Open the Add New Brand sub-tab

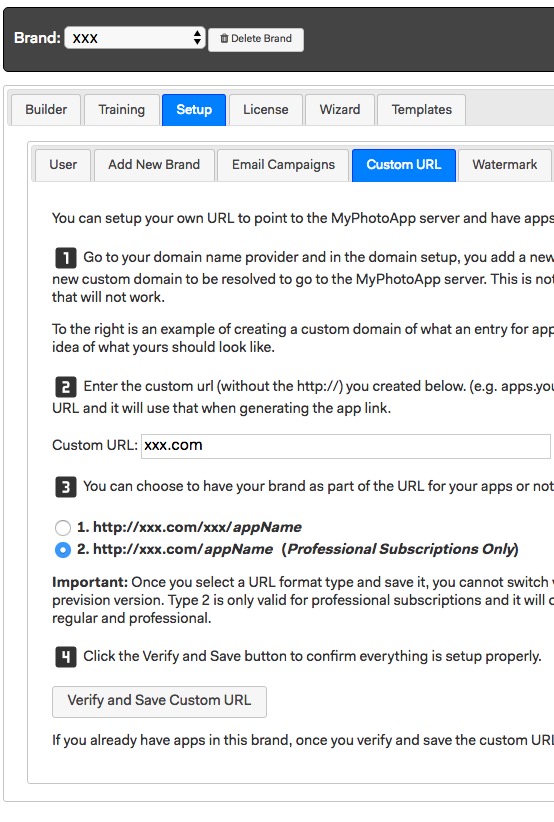click(x=154, y=165)
